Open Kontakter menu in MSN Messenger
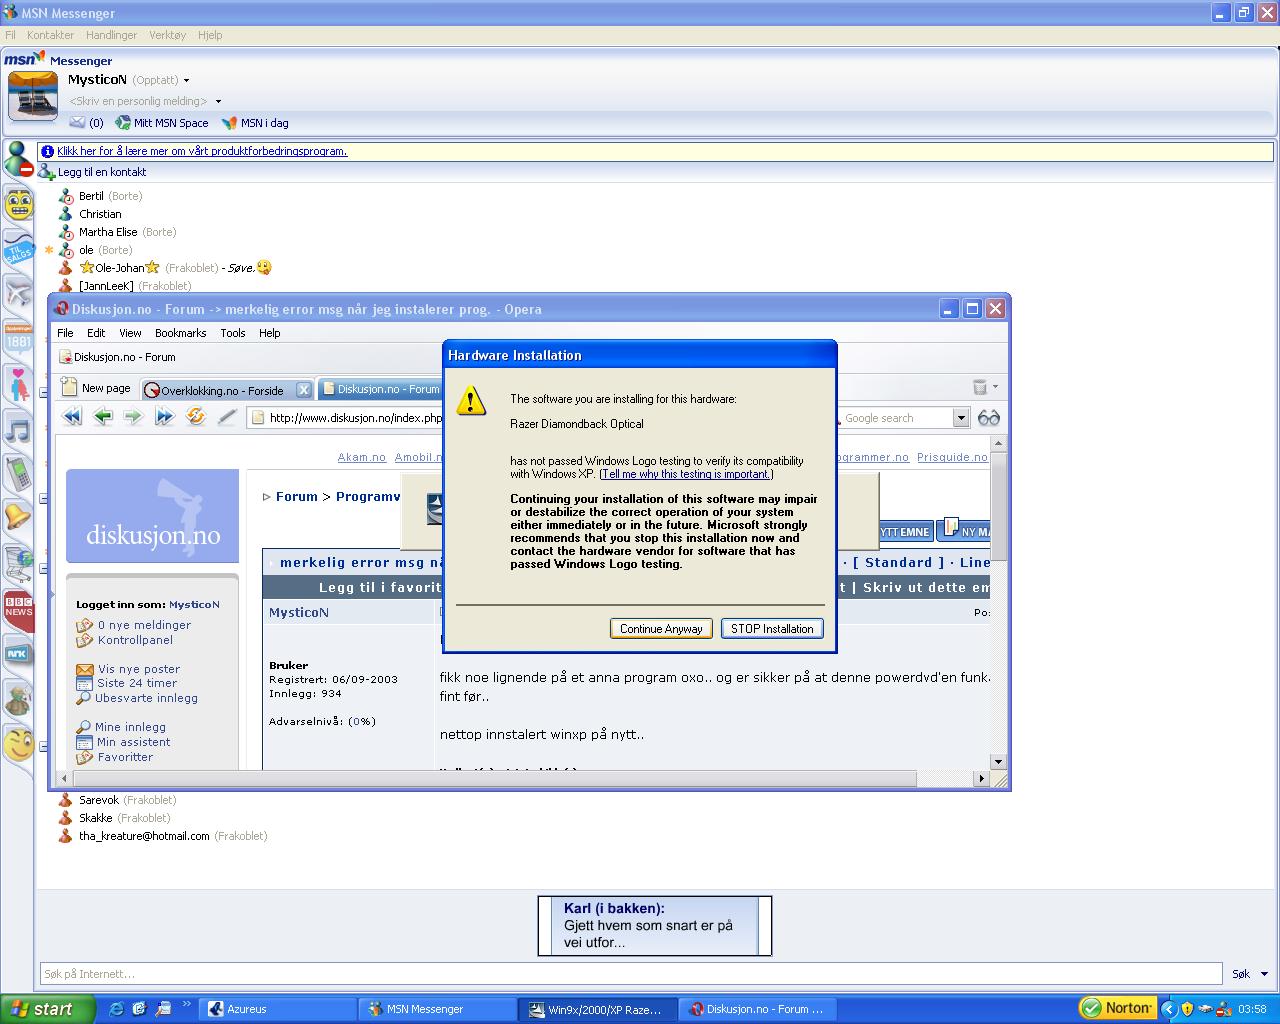 [x=51, y=35]
